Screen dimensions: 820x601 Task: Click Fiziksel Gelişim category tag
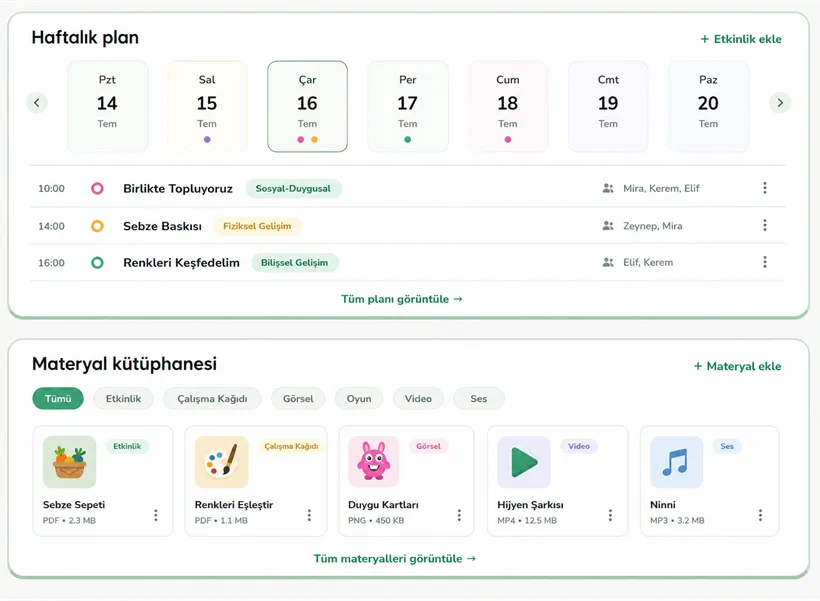[257, 226]
